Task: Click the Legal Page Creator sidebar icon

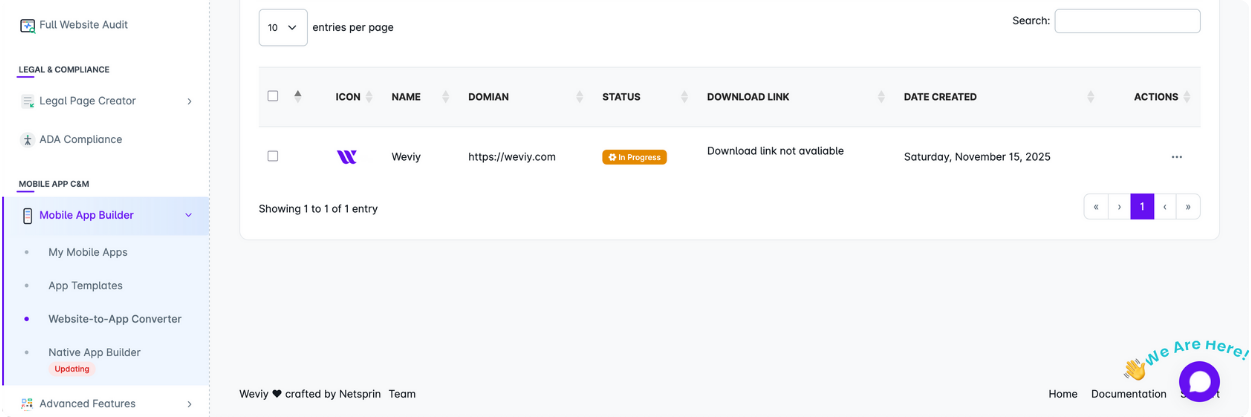Action: click(x=28, y=101)
